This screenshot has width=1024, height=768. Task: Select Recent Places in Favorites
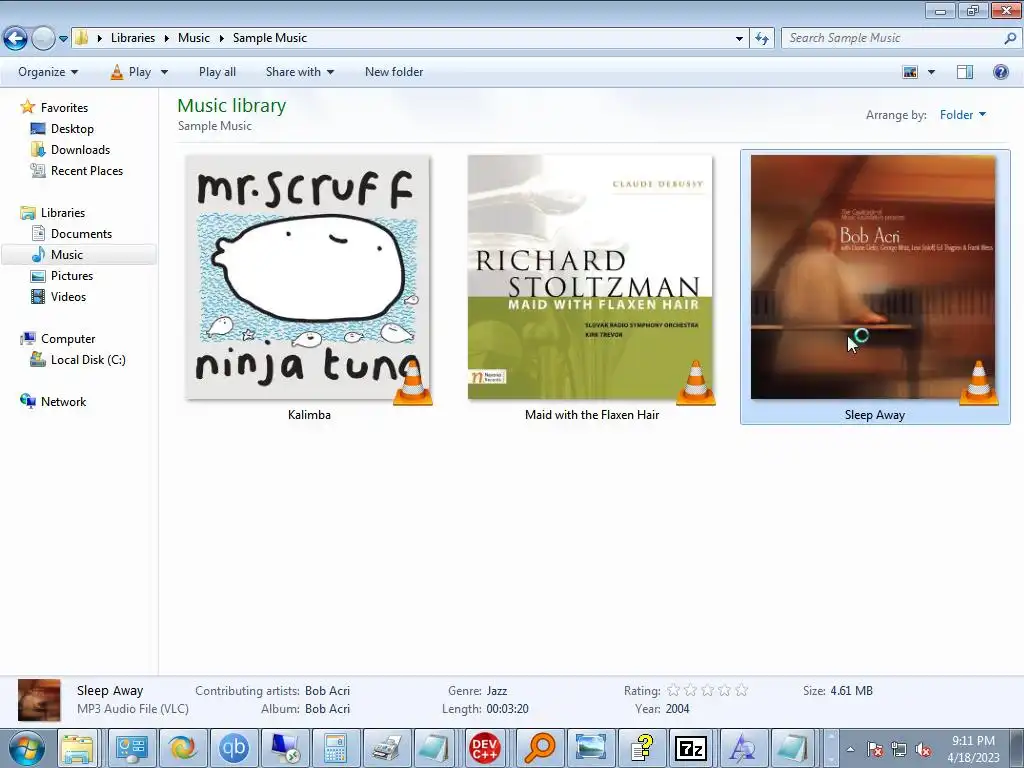[87, 170]
